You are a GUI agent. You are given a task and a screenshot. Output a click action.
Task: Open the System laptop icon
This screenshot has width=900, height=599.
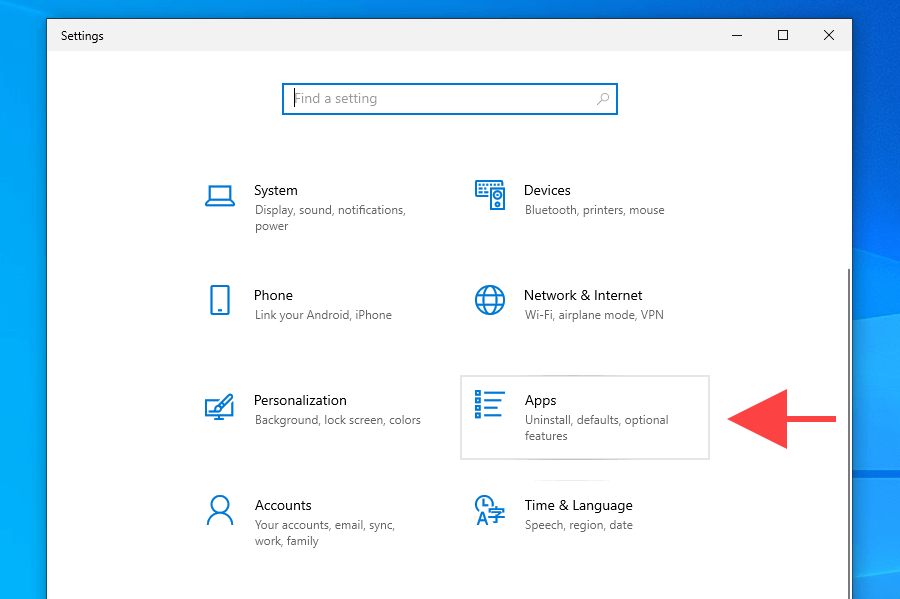click(x=220, y=196)
